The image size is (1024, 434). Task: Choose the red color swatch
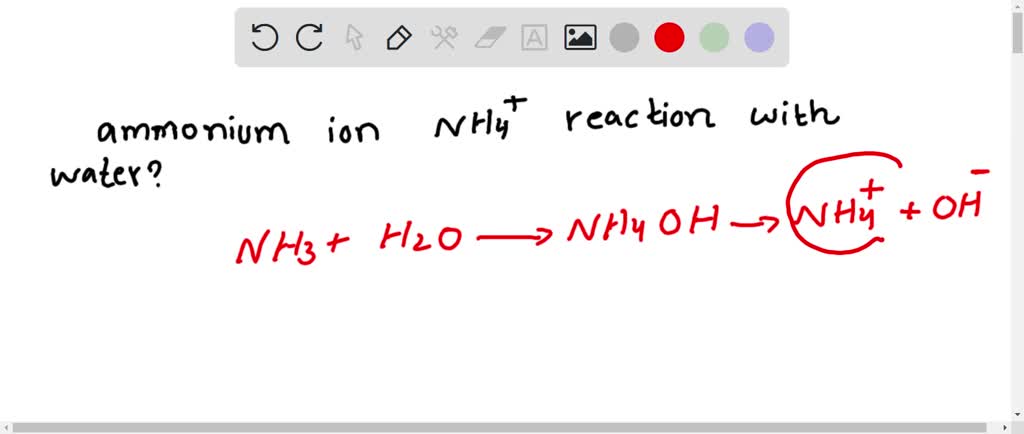[x=669, y=38]
